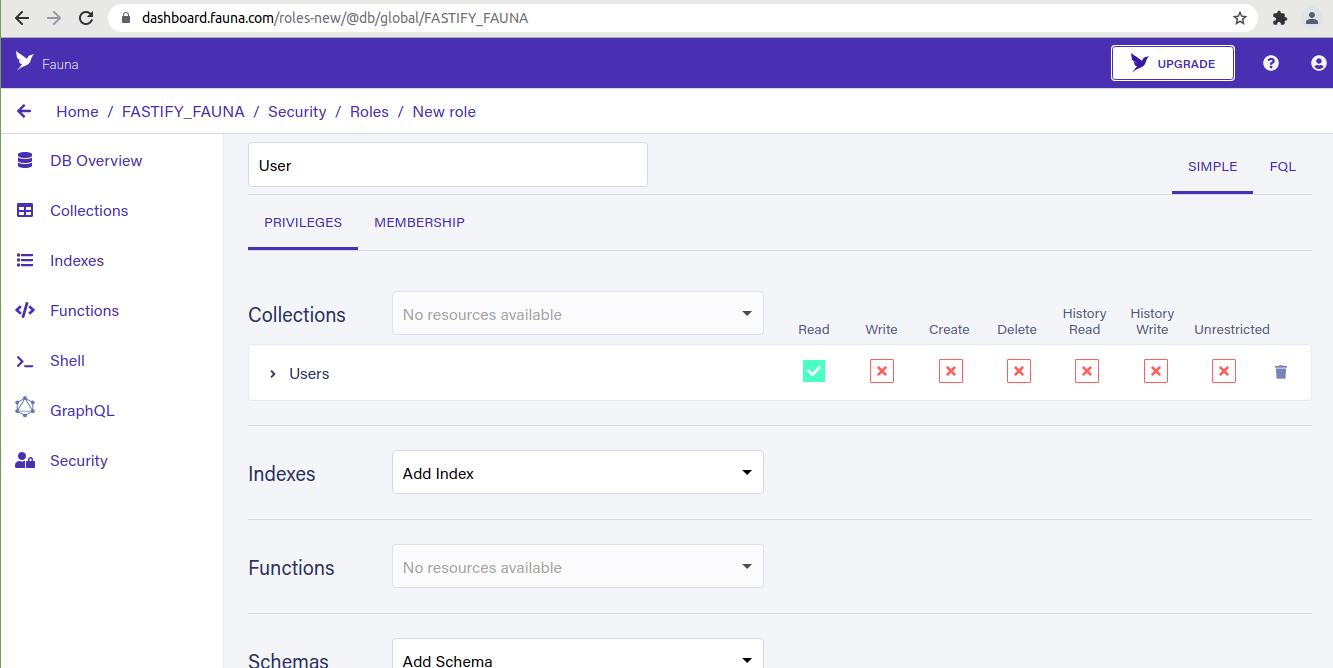Click the browser address bar URL
Viewport: 1333px width, 668px height.
(x=335, y=18)
